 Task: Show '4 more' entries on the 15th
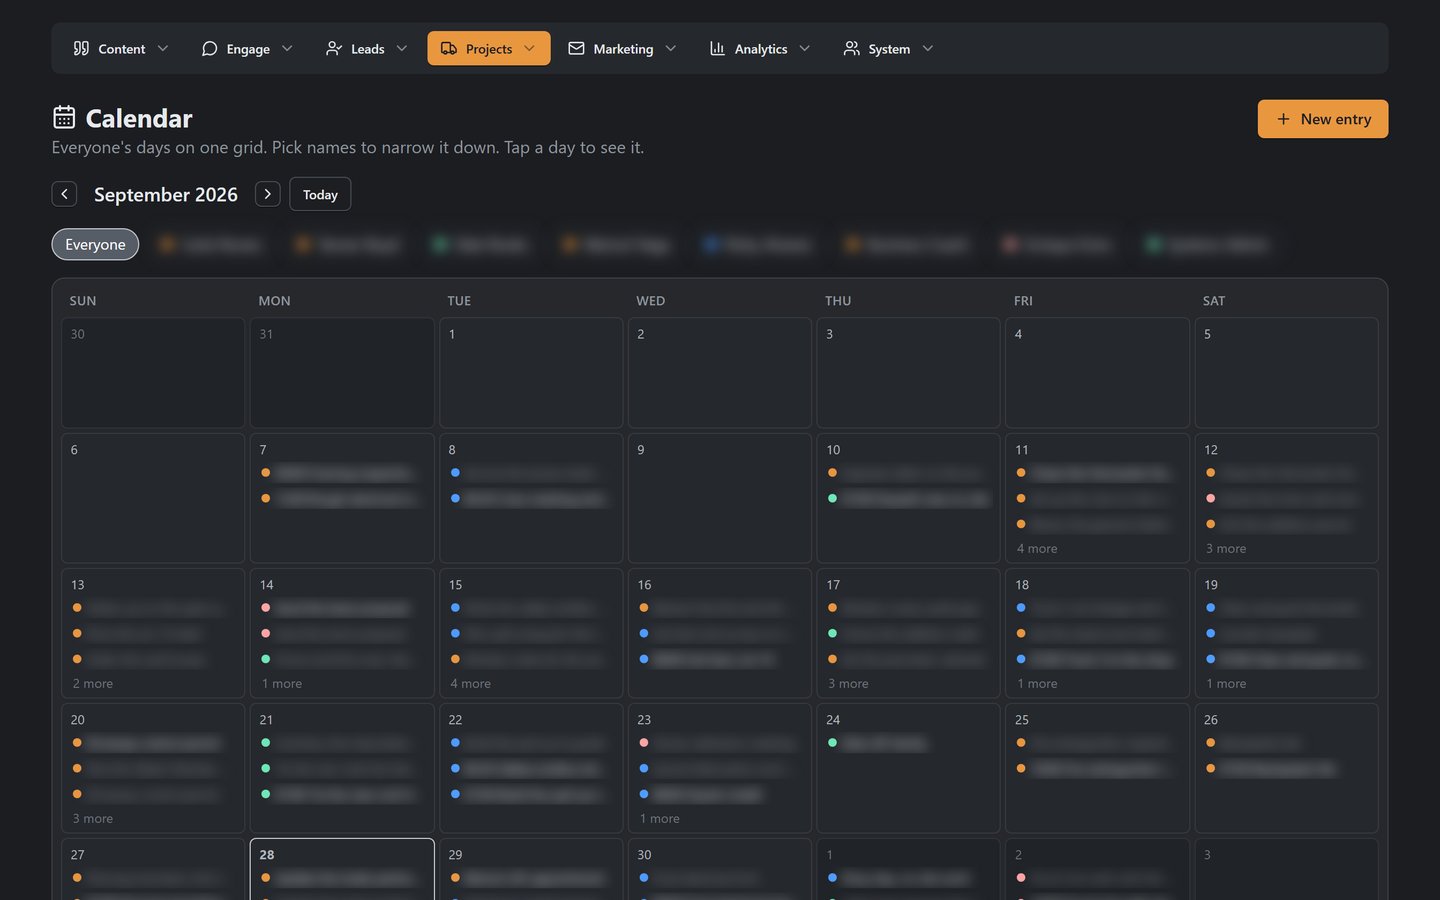coord(471,683)
